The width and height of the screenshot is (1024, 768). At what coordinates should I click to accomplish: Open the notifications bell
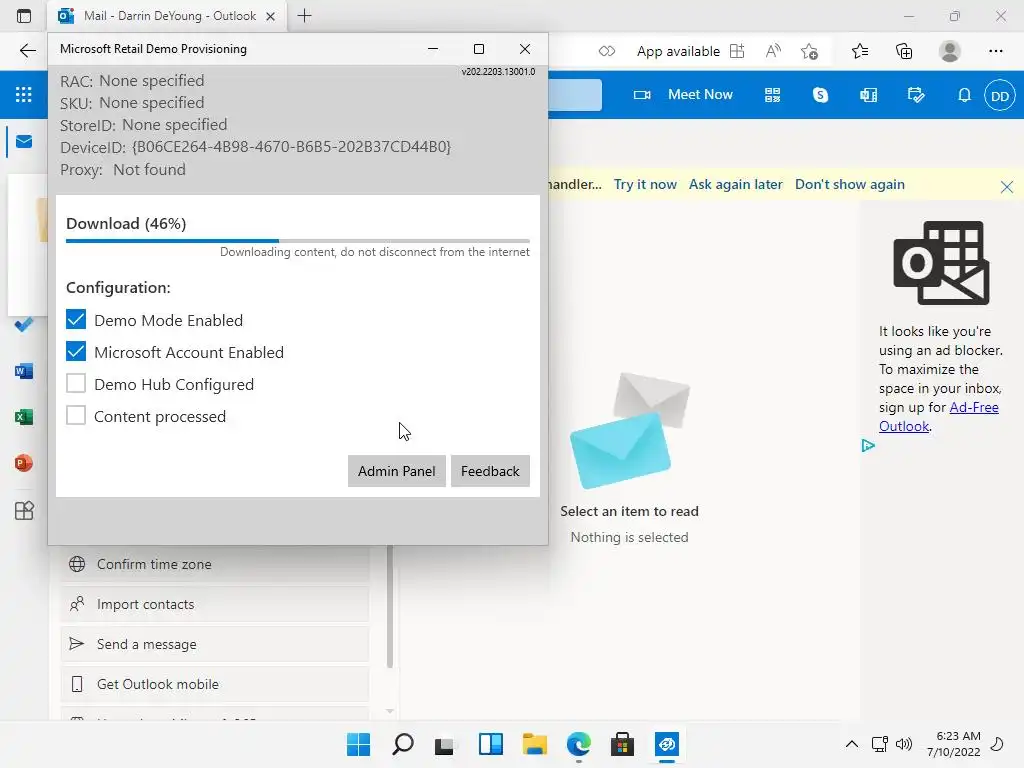[964, 95]
